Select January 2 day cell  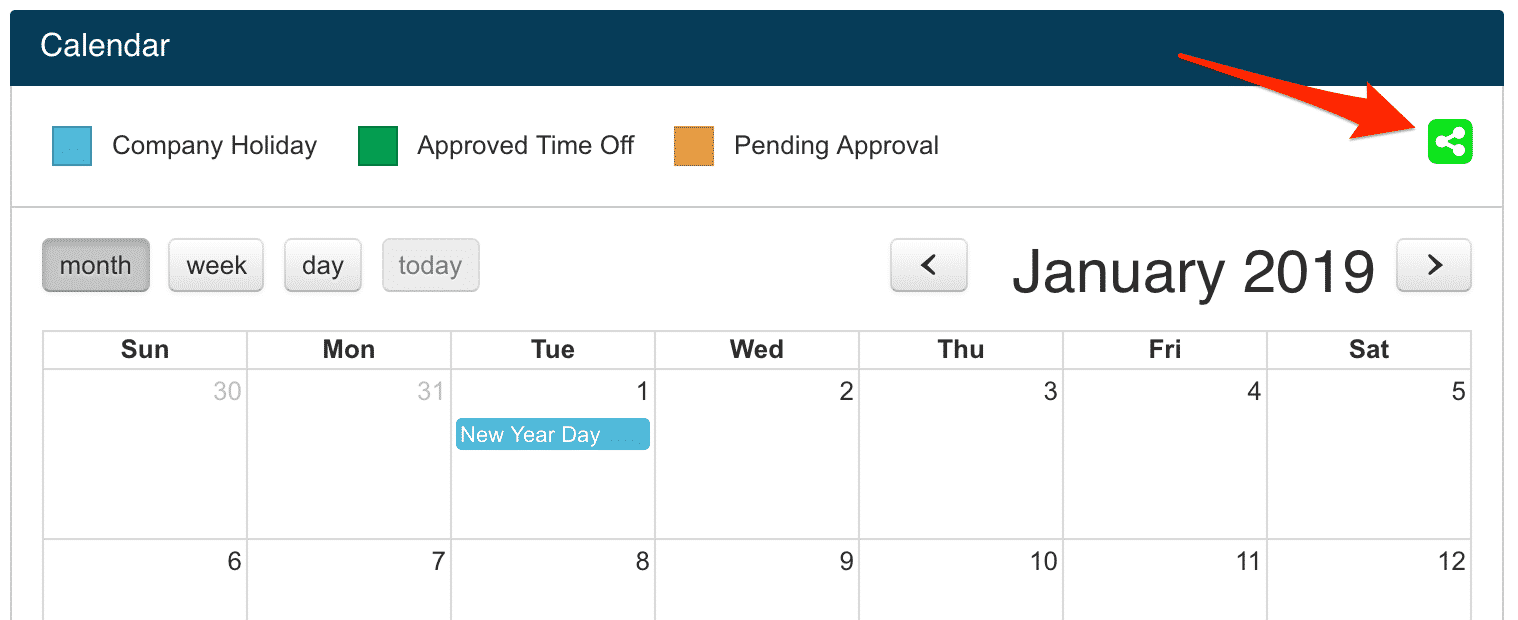coord(757,470)
